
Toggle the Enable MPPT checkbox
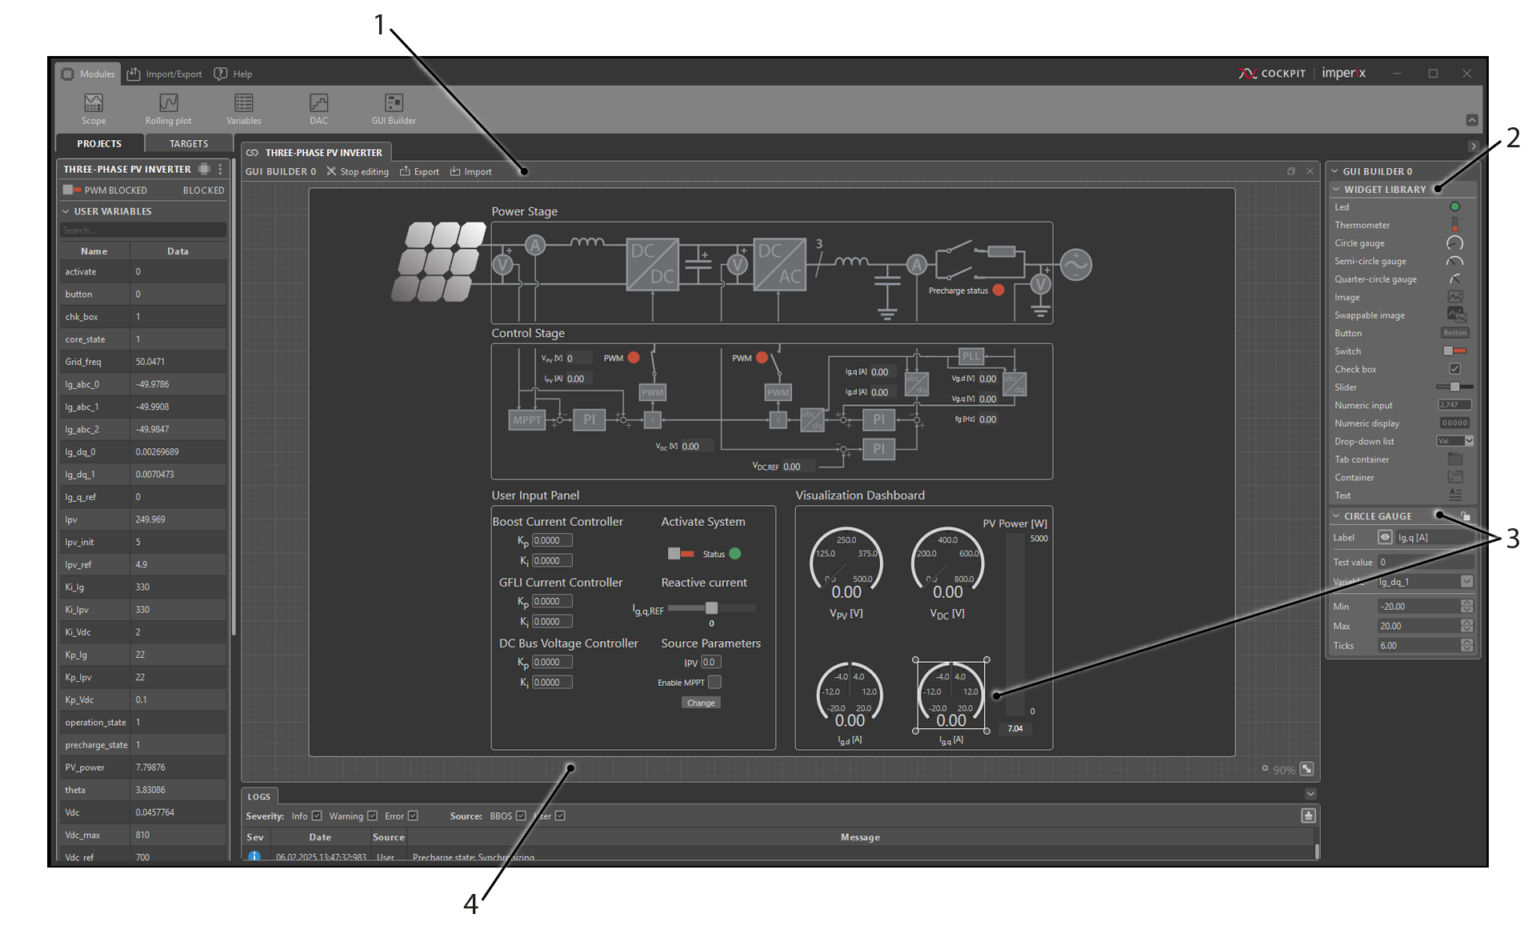[x=716, y=681]
